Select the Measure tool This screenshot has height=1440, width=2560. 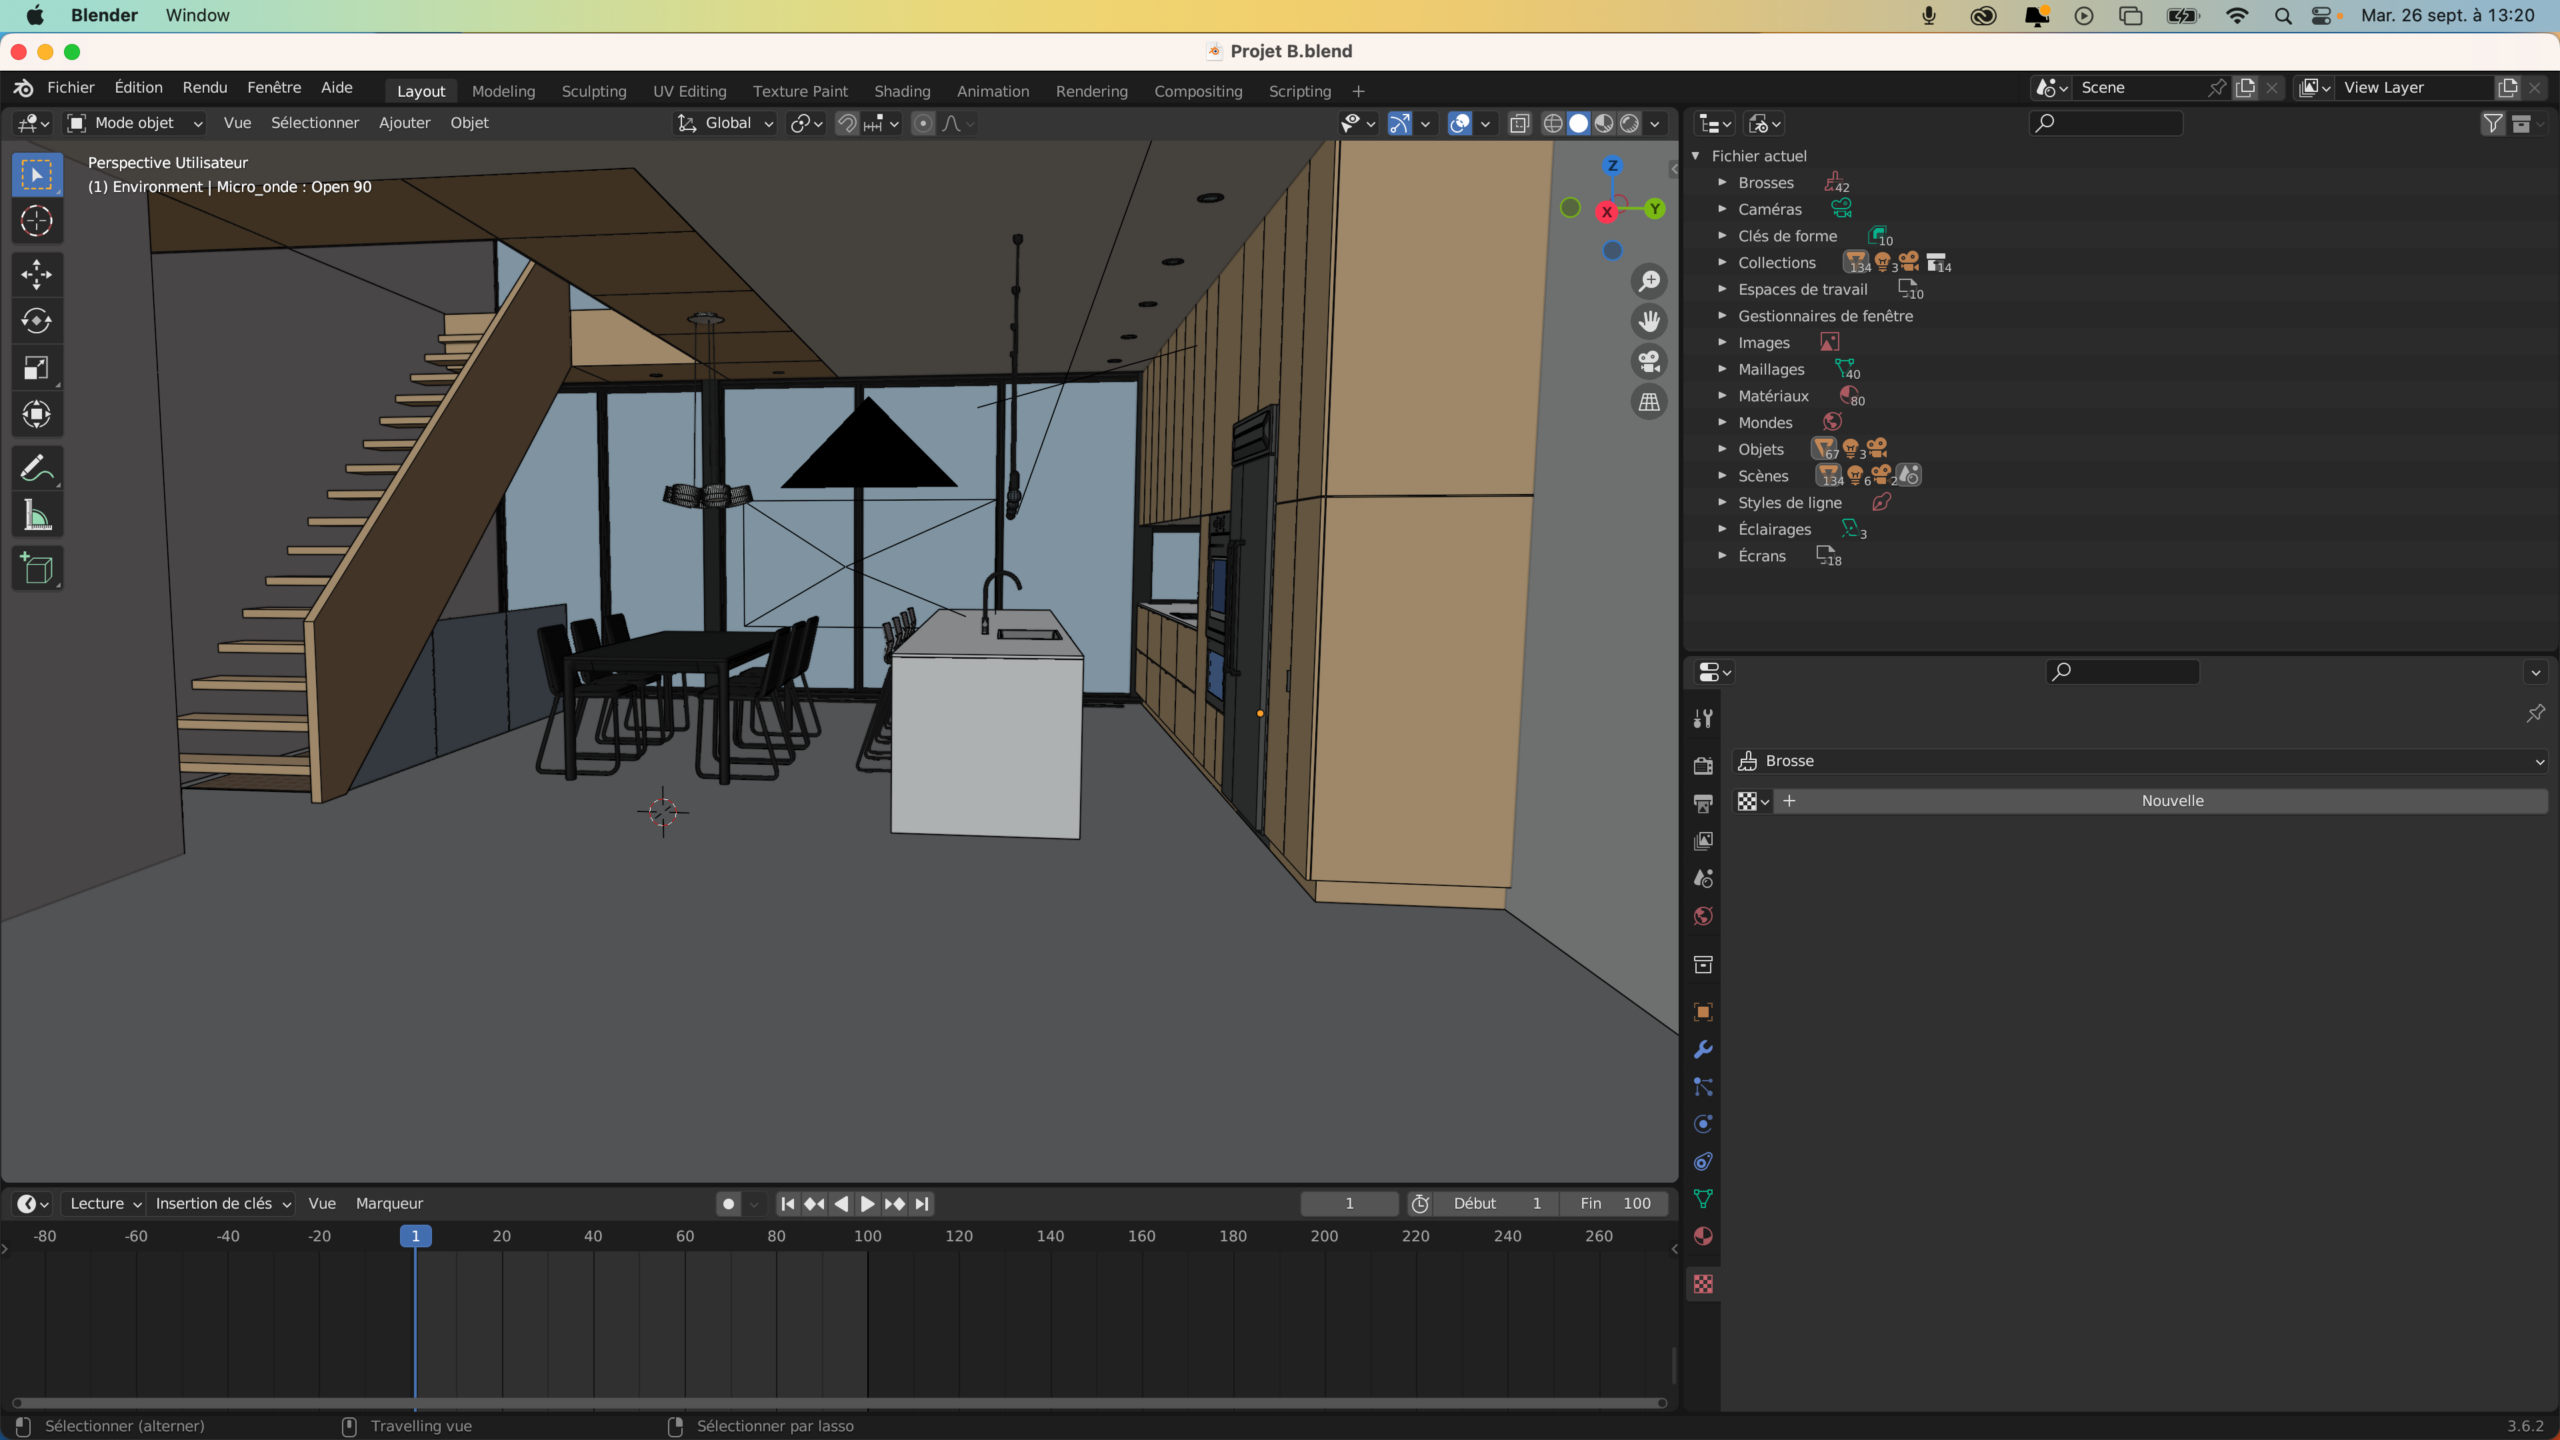pos(37,516)
